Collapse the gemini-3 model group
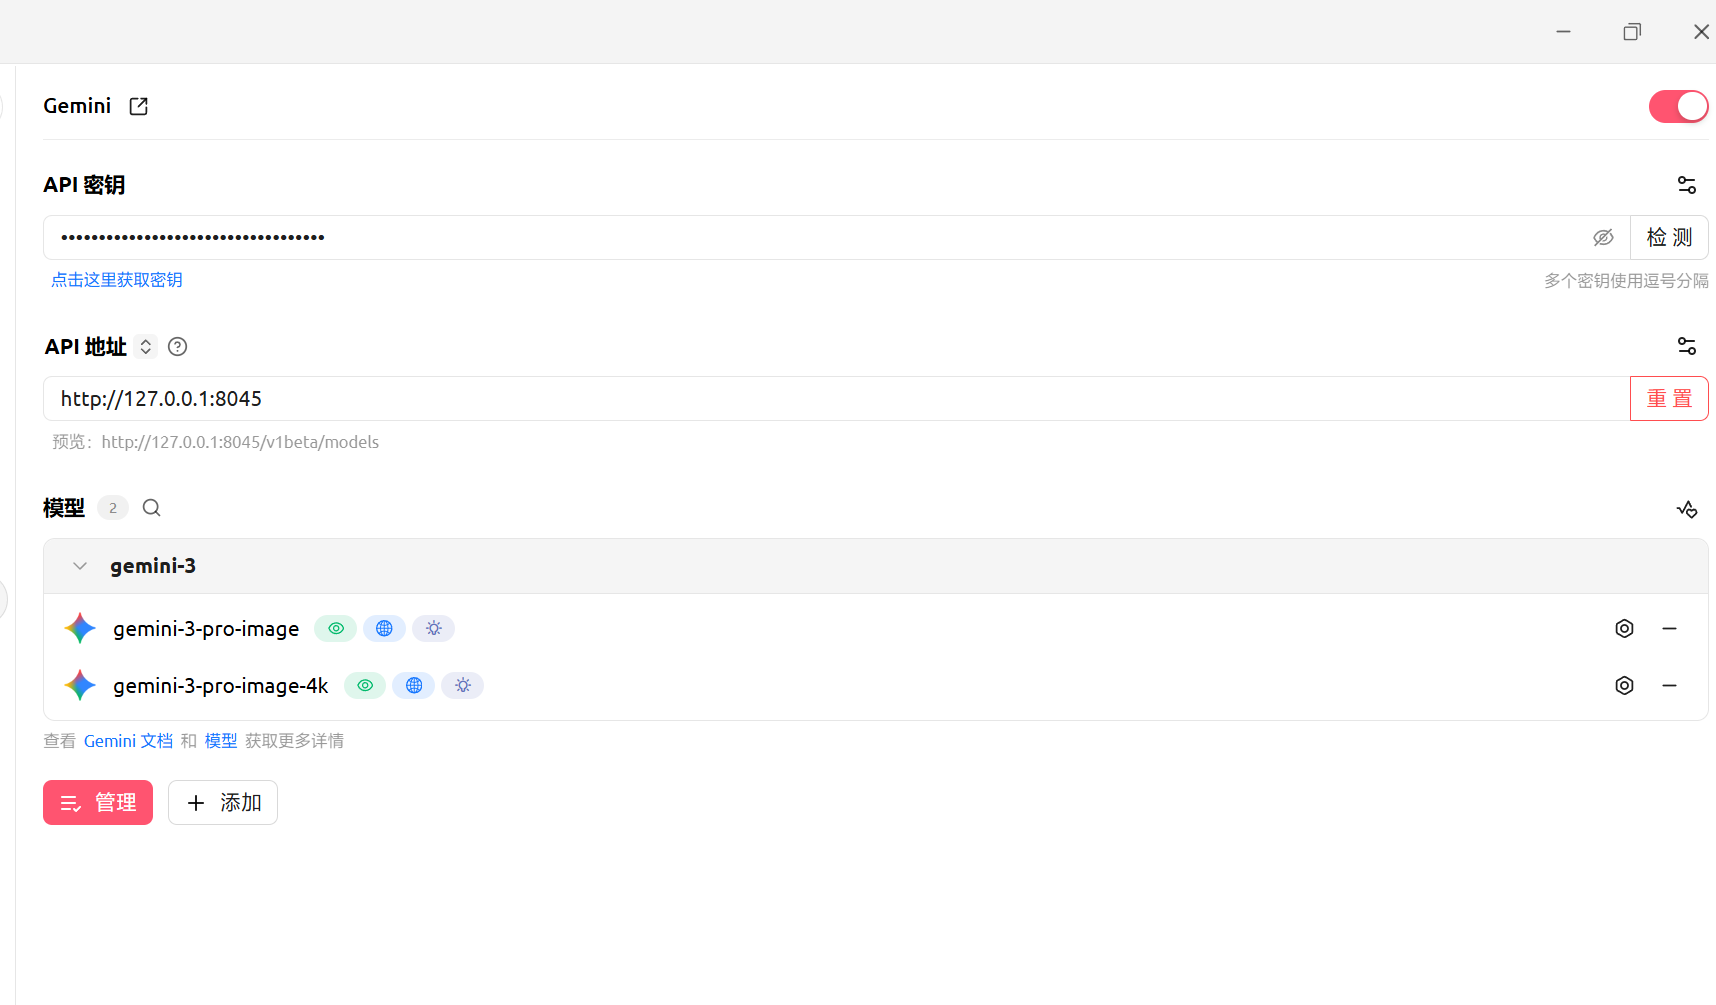 click(x=80, y=566)
